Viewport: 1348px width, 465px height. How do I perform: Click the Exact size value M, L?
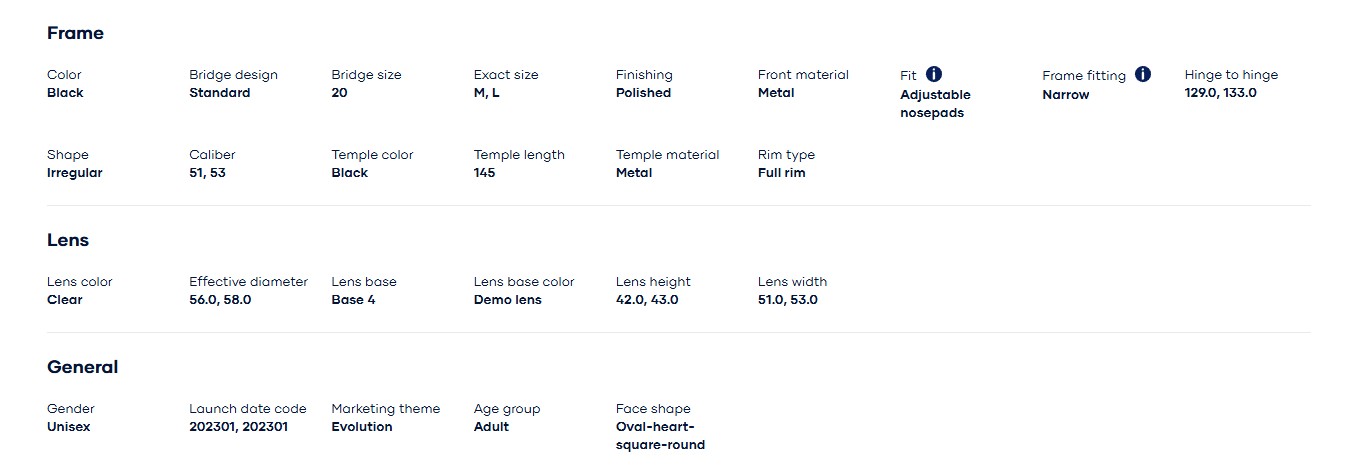(487, 93)
